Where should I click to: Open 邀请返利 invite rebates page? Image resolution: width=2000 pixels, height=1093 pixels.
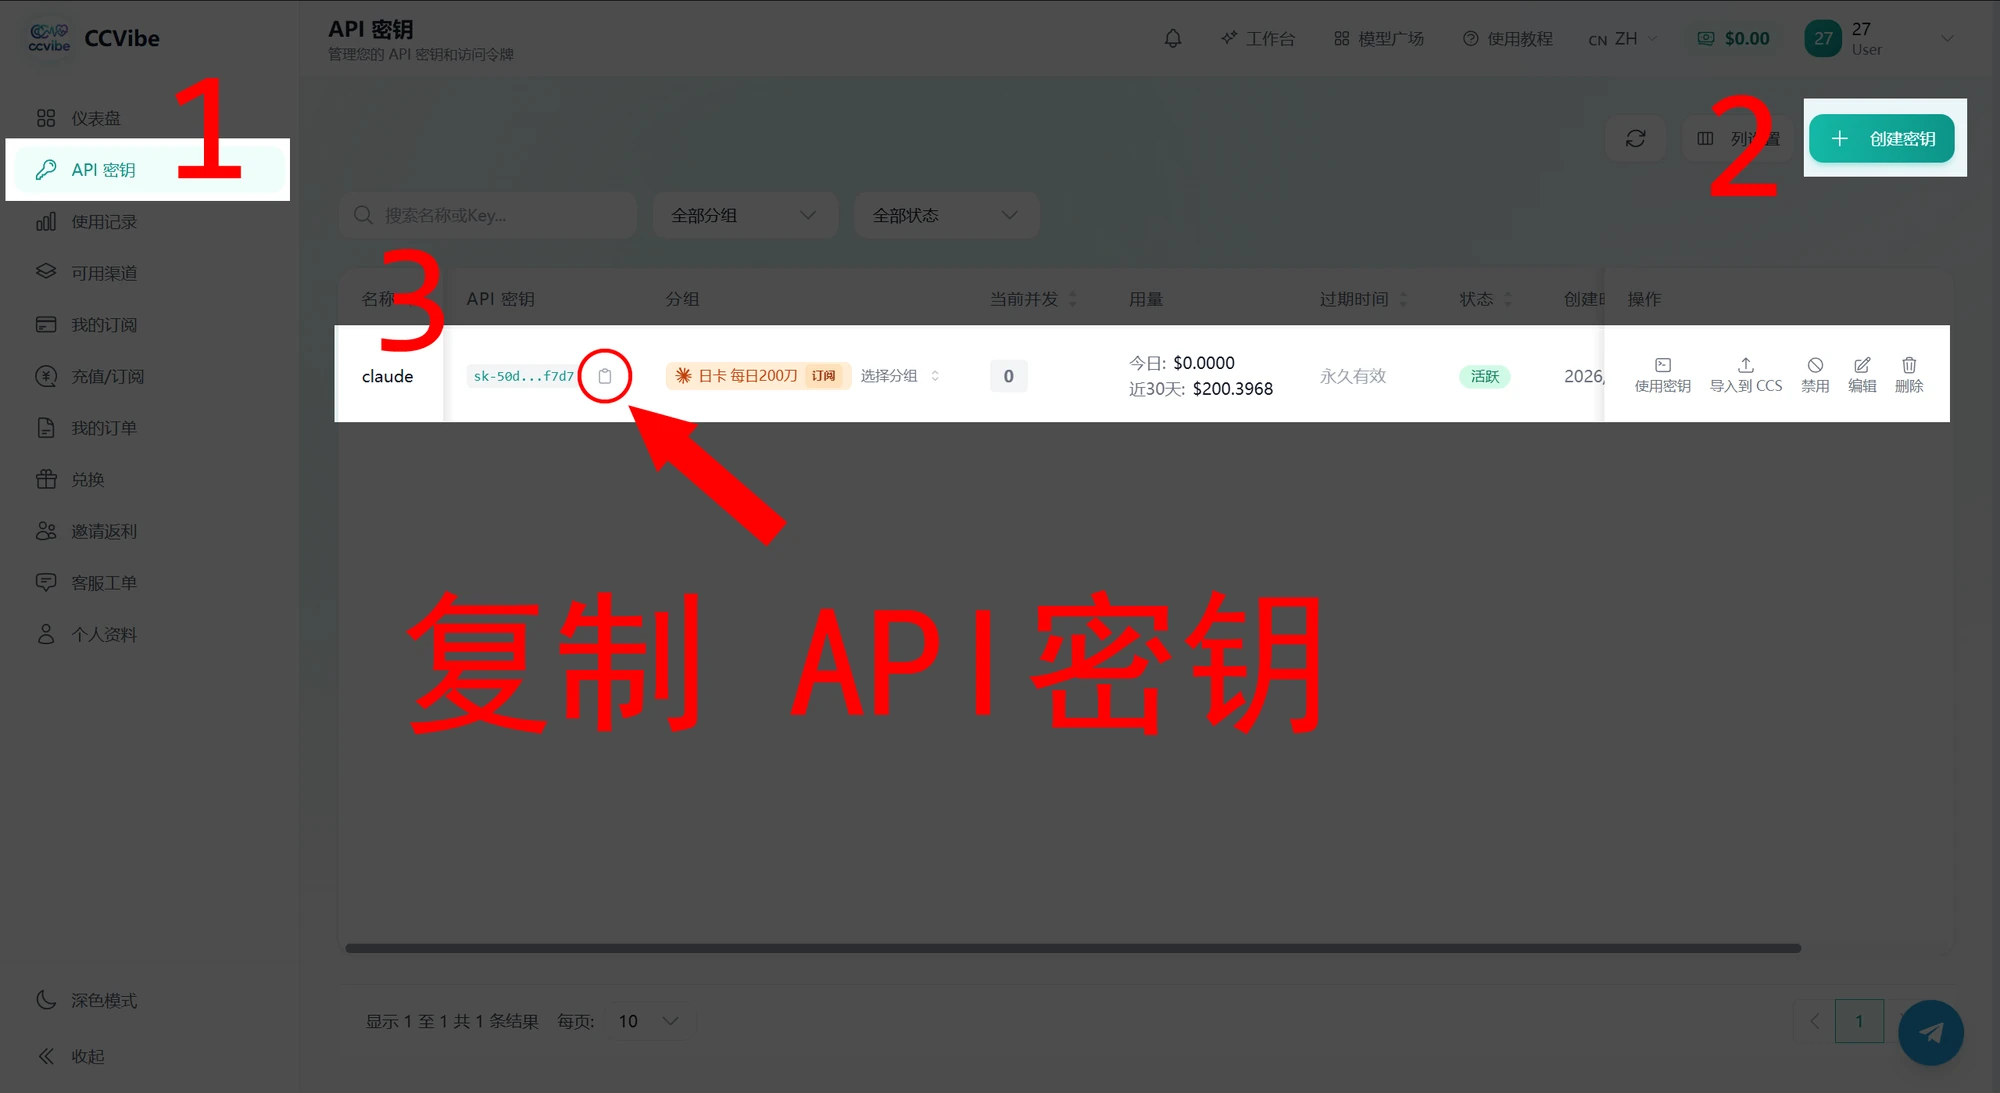coord(147,531)
